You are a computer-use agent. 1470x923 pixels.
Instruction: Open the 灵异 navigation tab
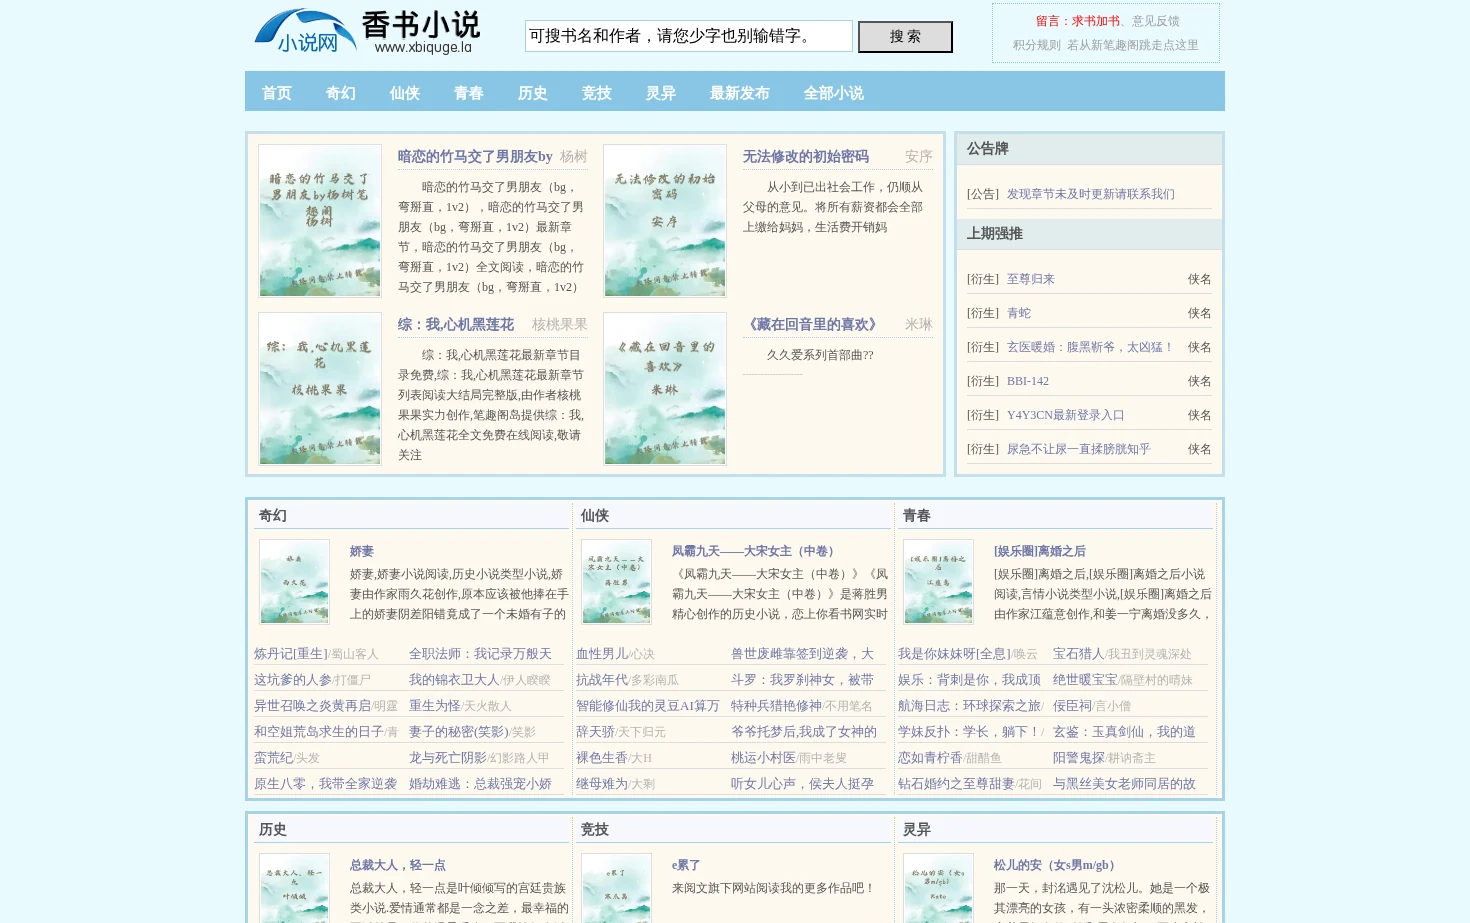[x=661, y=93]
